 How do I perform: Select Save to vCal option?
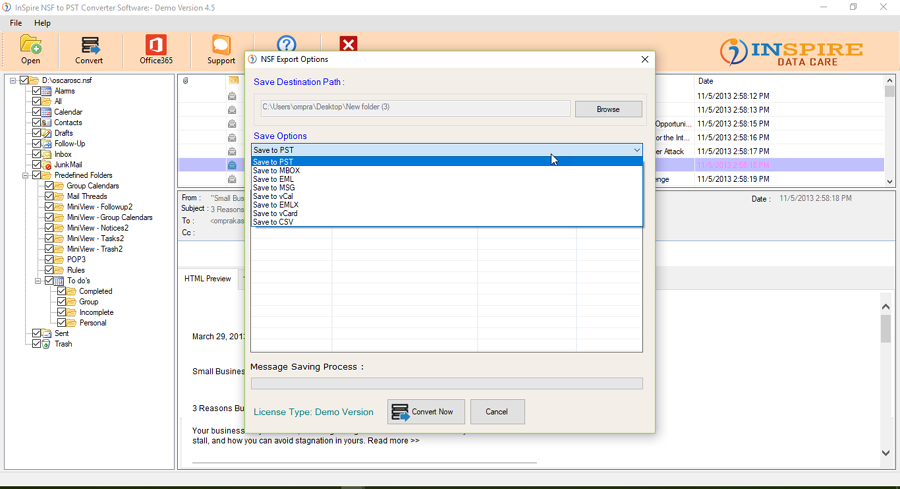447,196
